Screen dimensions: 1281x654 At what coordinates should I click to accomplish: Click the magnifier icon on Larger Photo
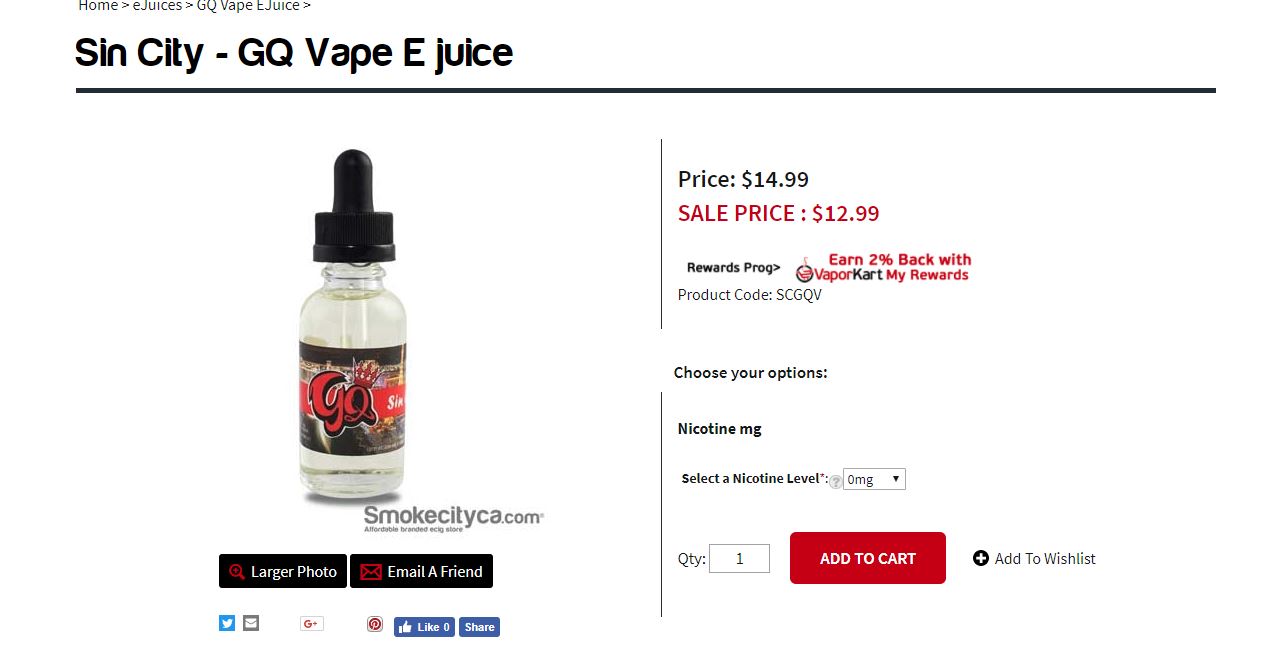click(x=237, y=572)
